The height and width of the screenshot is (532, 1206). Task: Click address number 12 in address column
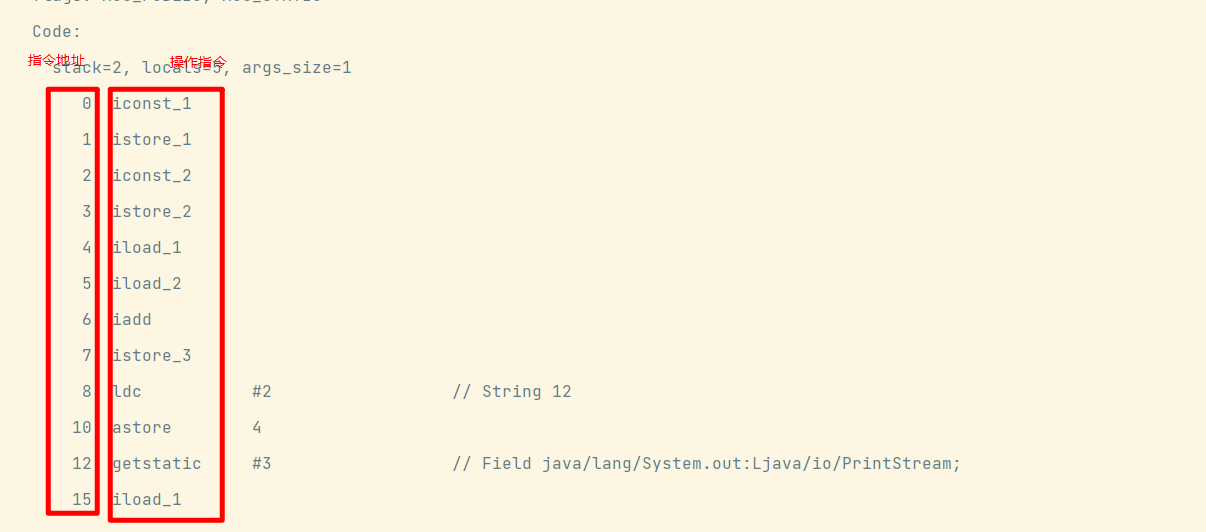(x=82, y=463)
